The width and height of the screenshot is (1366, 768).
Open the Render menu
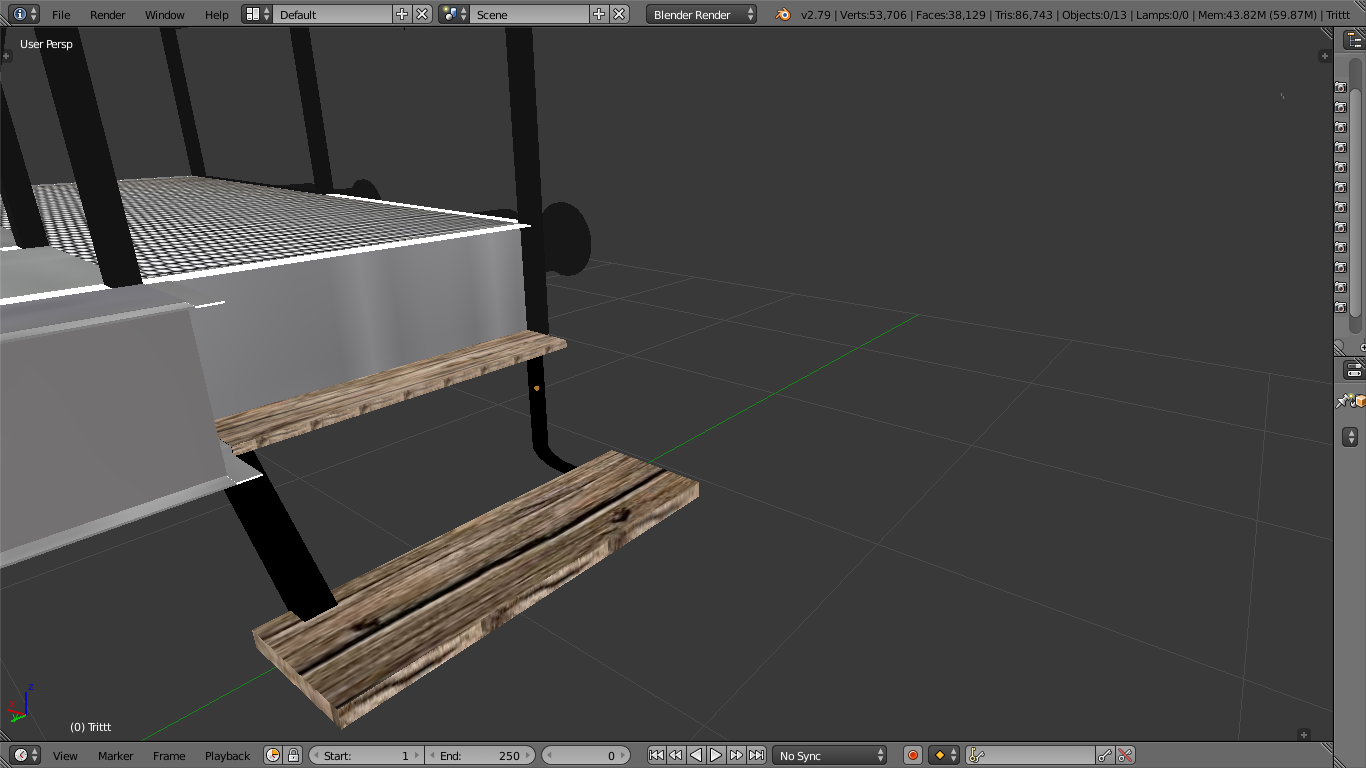click(108, 15)
